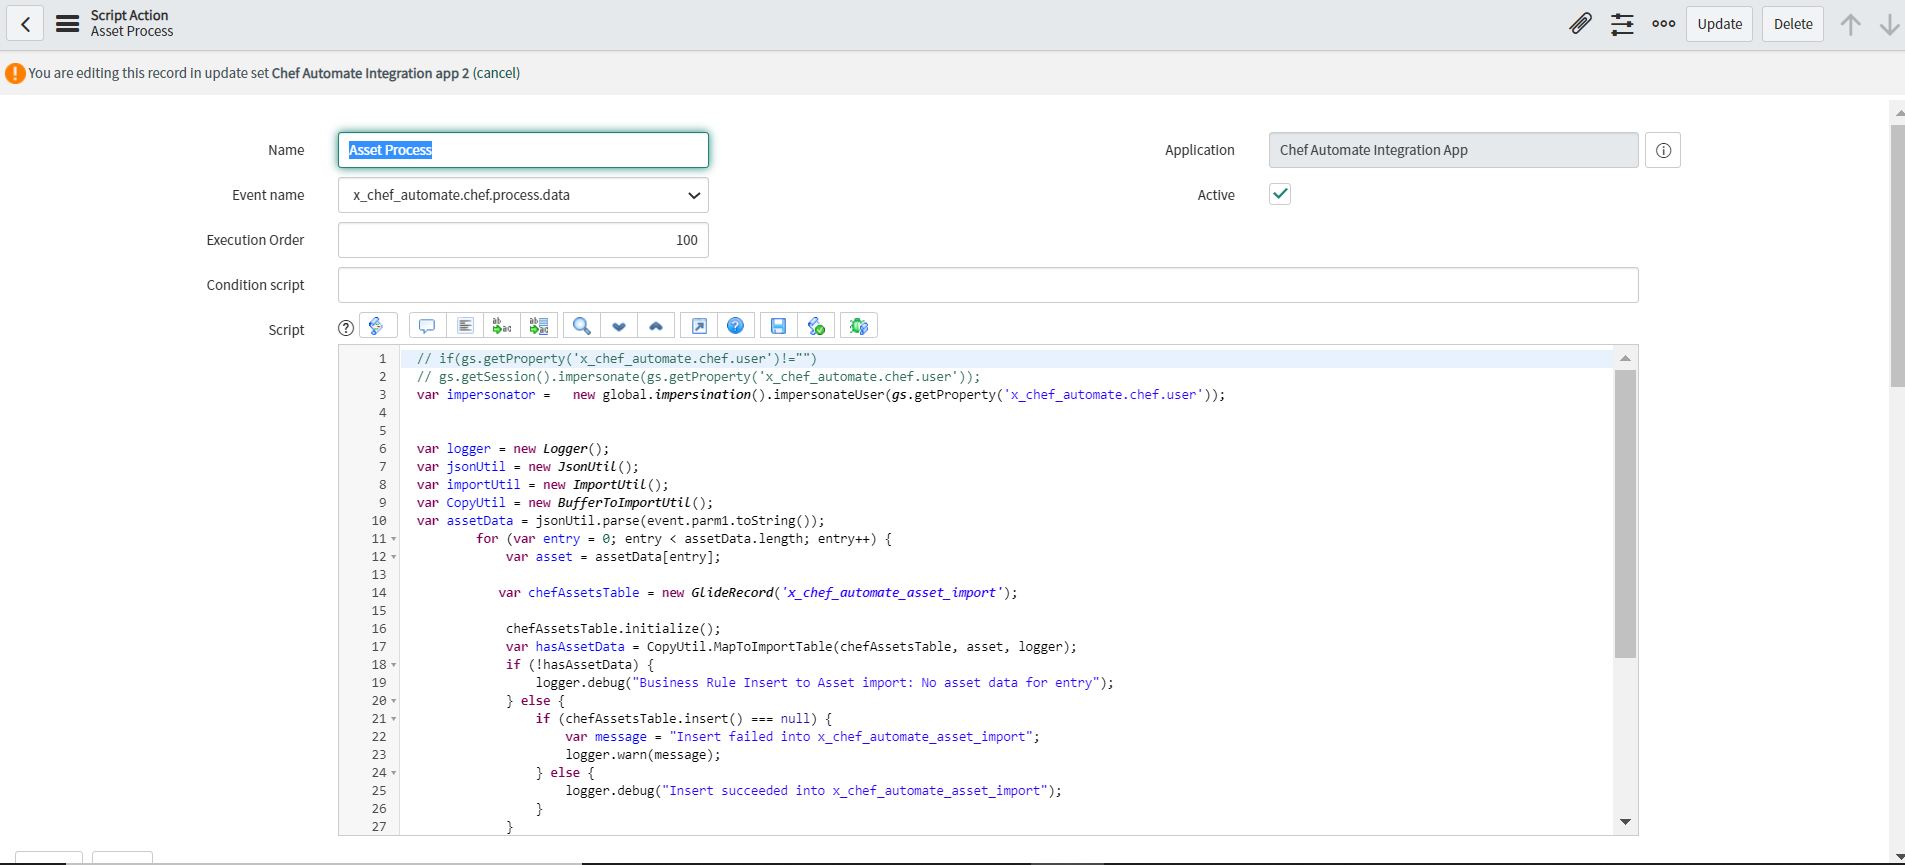This screenshot has width=1905, height=865.
Task: Collapse the for loop at line 11
Action: point(394,539)
